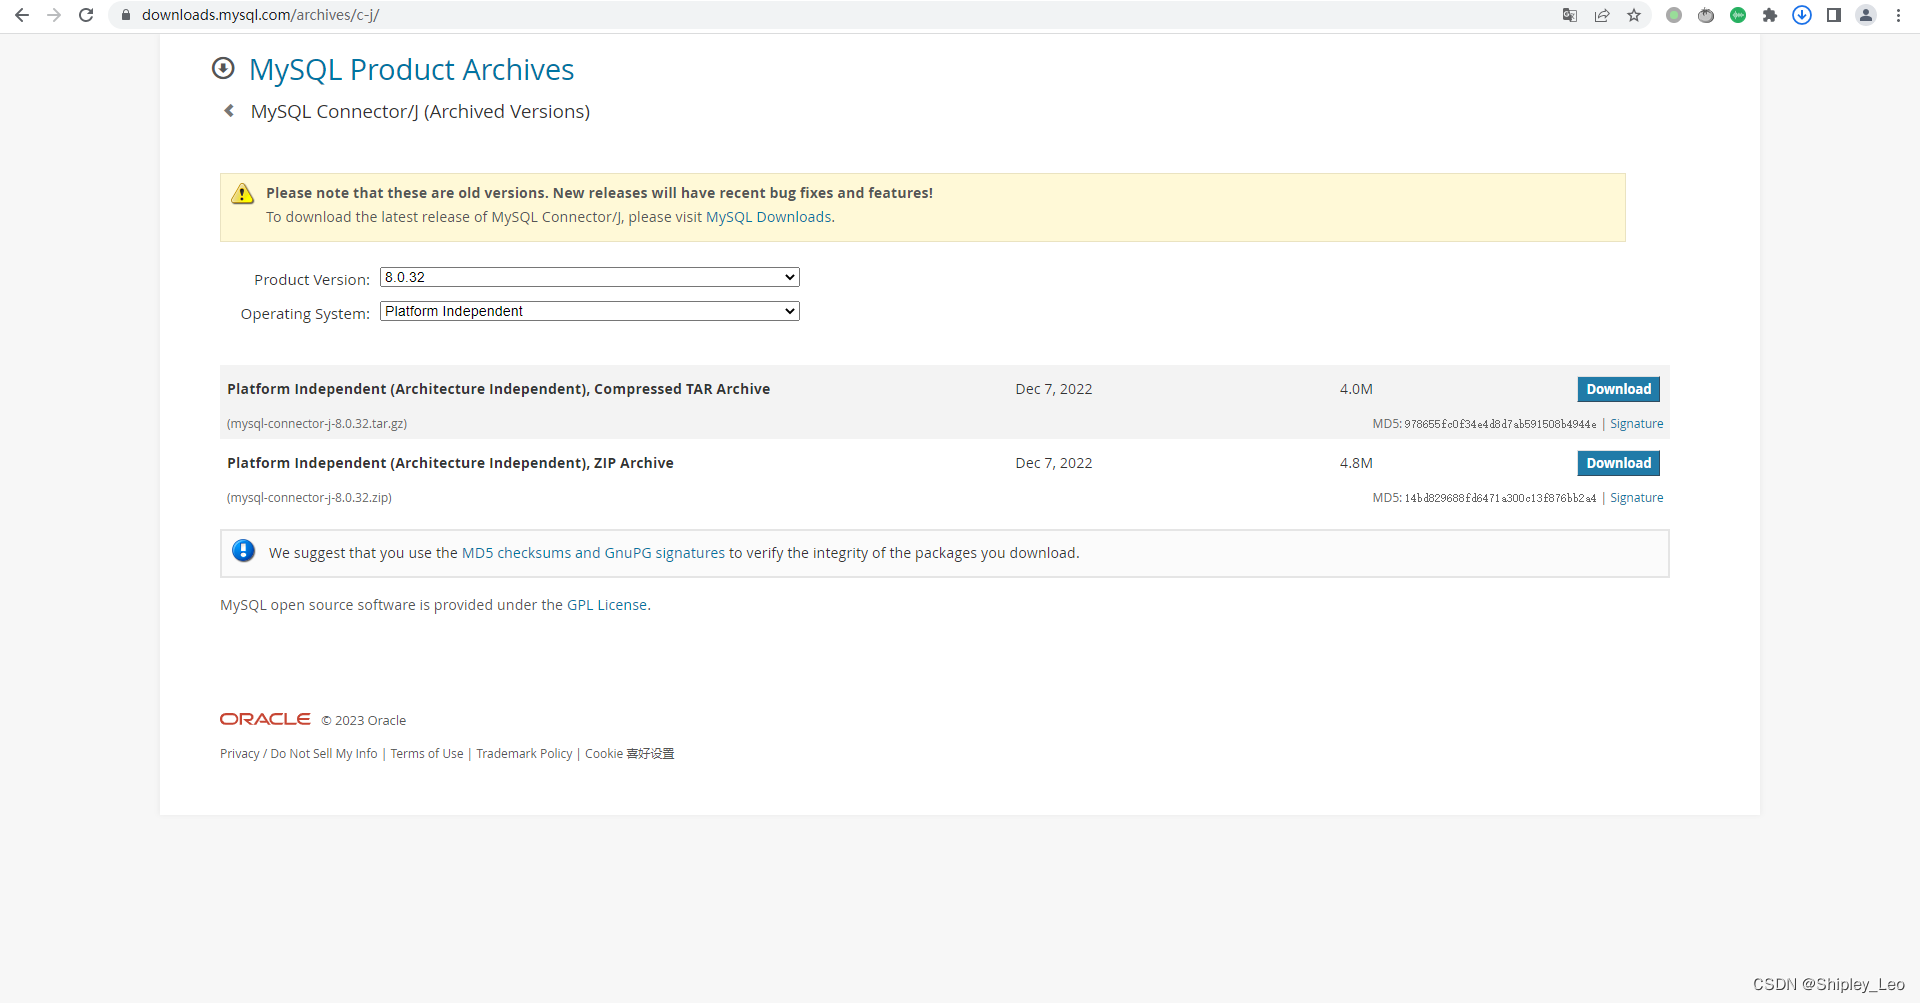The width and height of the screenshot is (1920, 1003).
Task: Go back with the browser back arrow
Action: [x=22, y=15]
